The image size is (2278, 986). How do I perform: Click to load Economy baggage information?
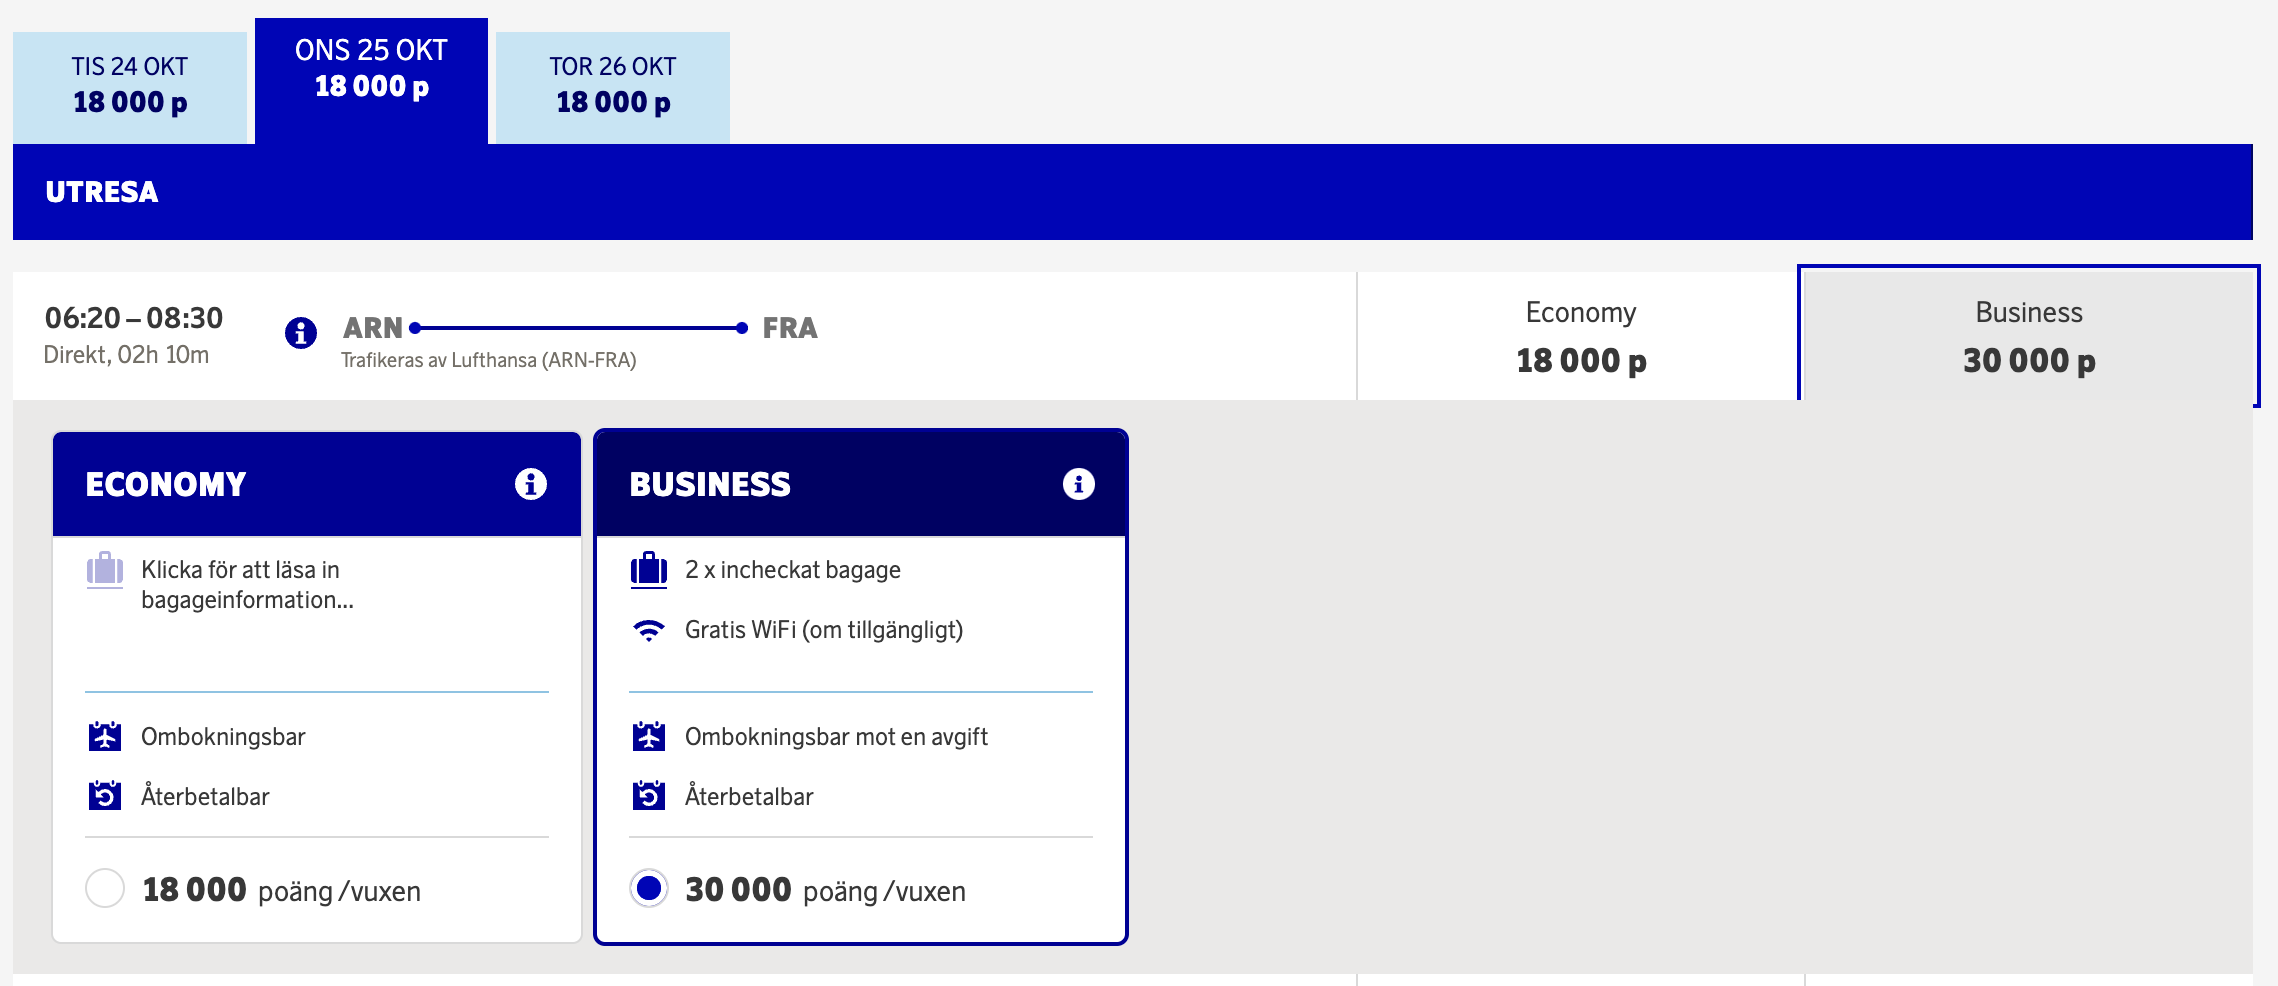(x=246, y=585)
